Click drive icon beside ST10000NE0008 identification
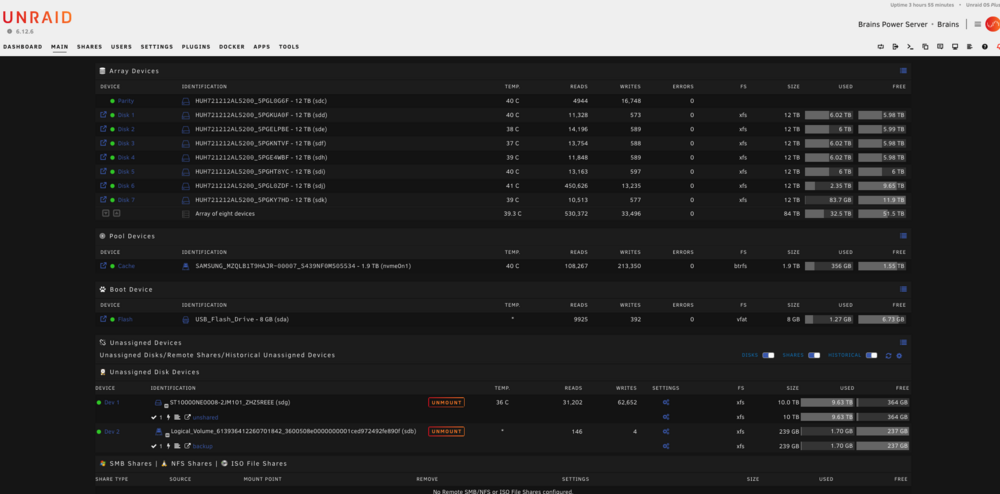This screenshot has height=494, width=1000. pos(159,402)
